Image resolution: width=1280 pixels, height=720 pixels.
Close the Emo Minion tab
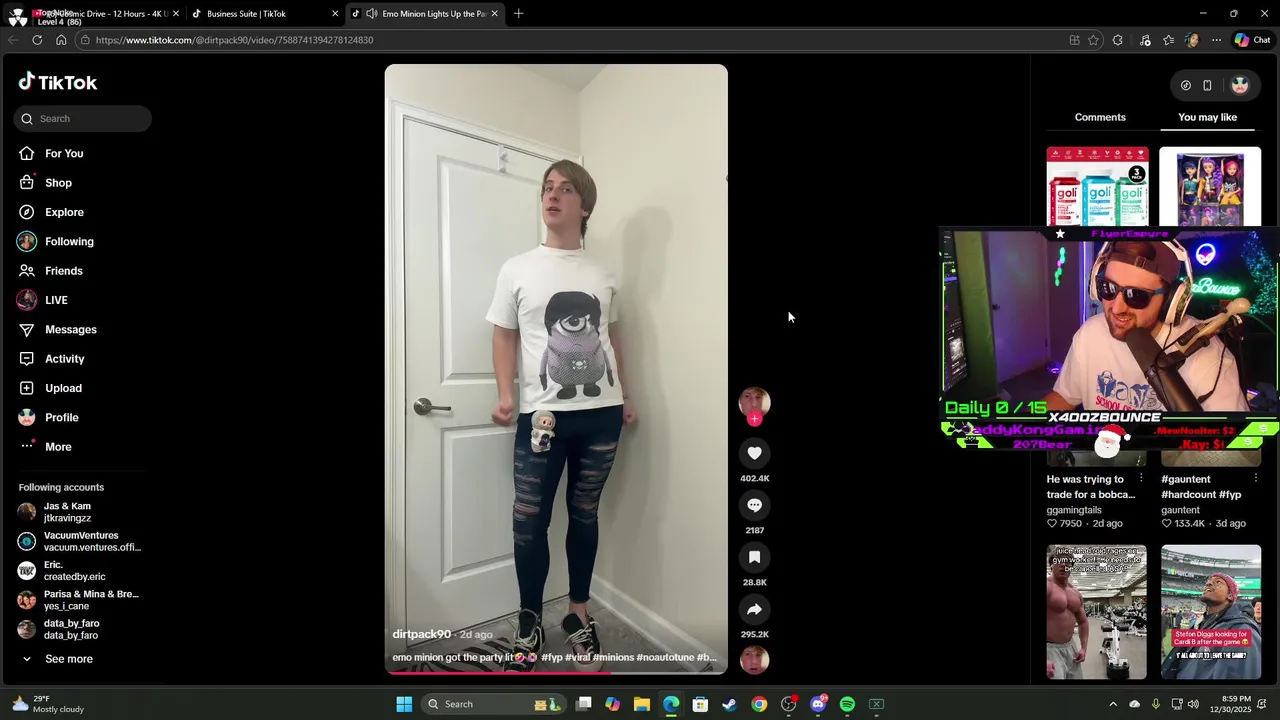(494, 14)
